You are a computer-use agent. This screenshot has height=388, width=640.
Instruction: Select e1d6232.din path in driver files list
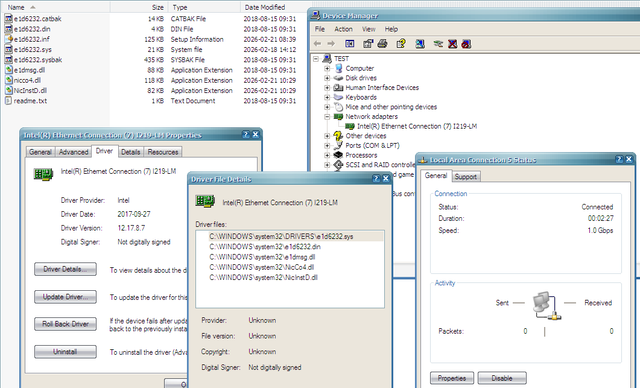[x=265, y=247]
